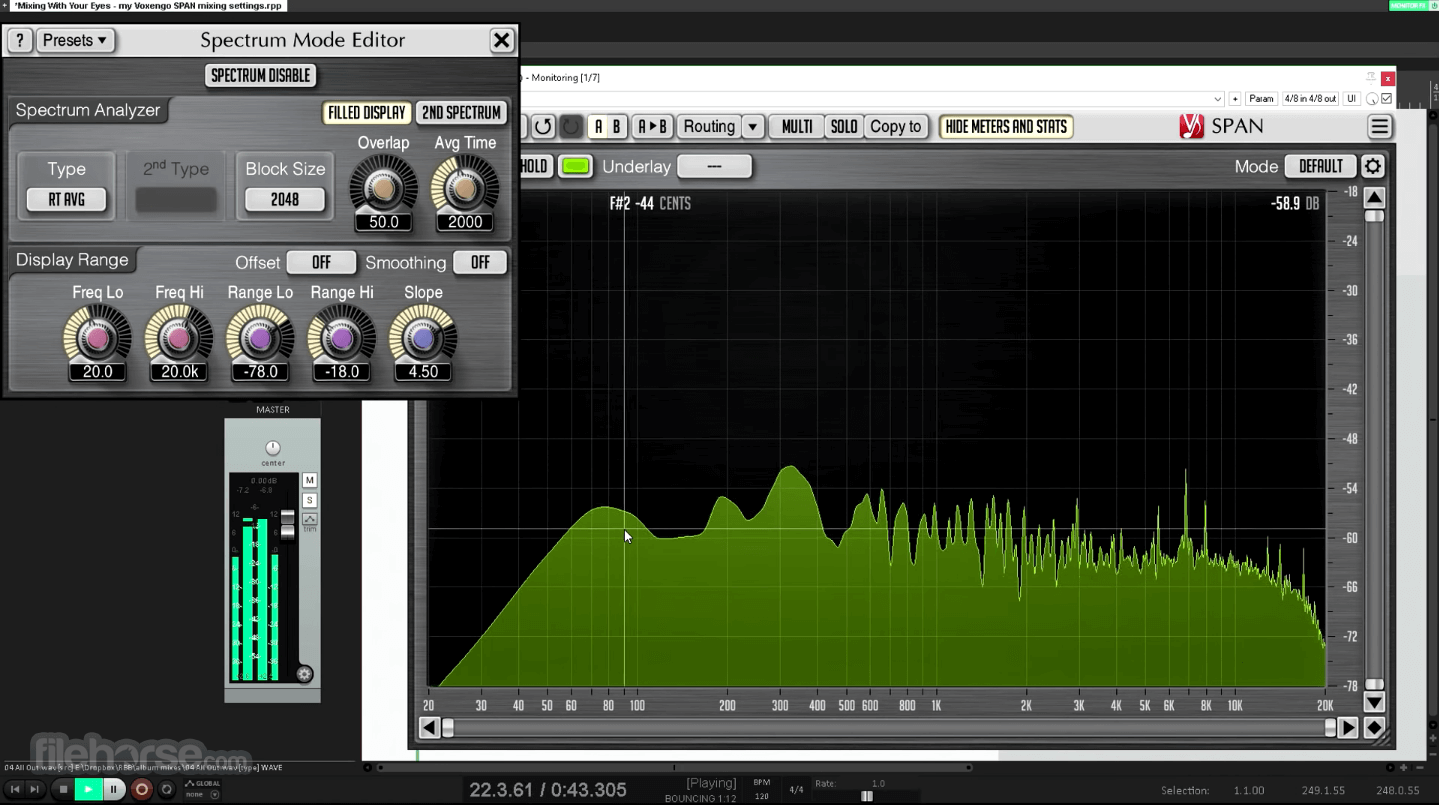
Task: Toggle Offset OFF switch
Action: [321, 263]
